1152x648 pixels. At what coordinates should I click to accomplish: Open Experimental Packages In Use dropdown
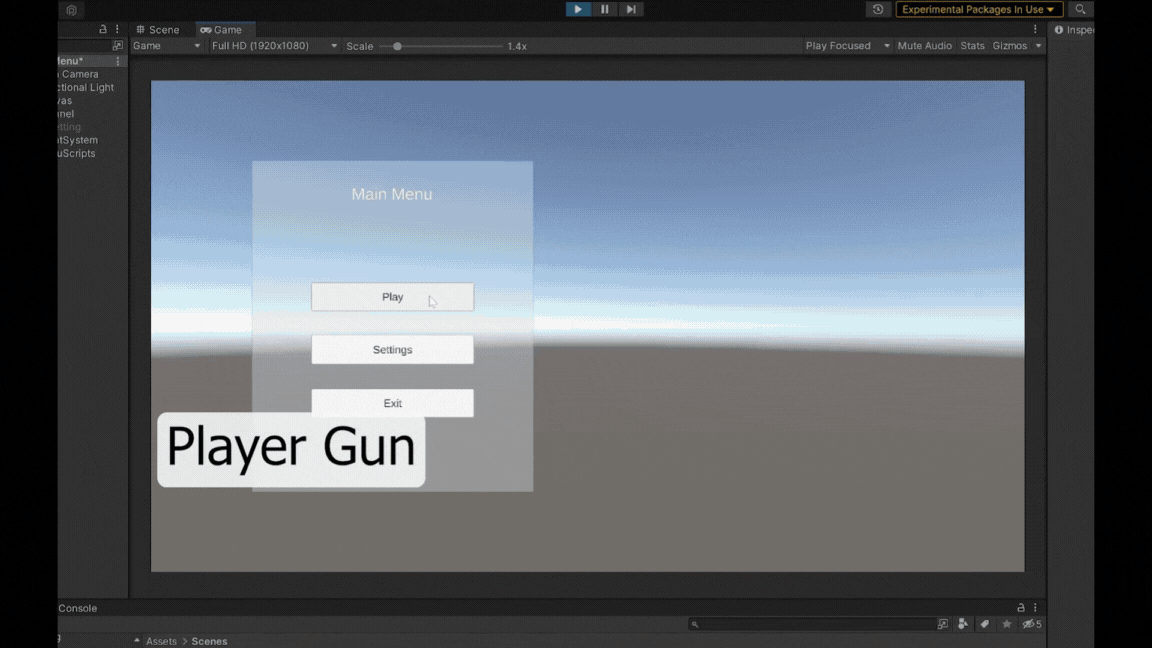[x=978, y=9]
